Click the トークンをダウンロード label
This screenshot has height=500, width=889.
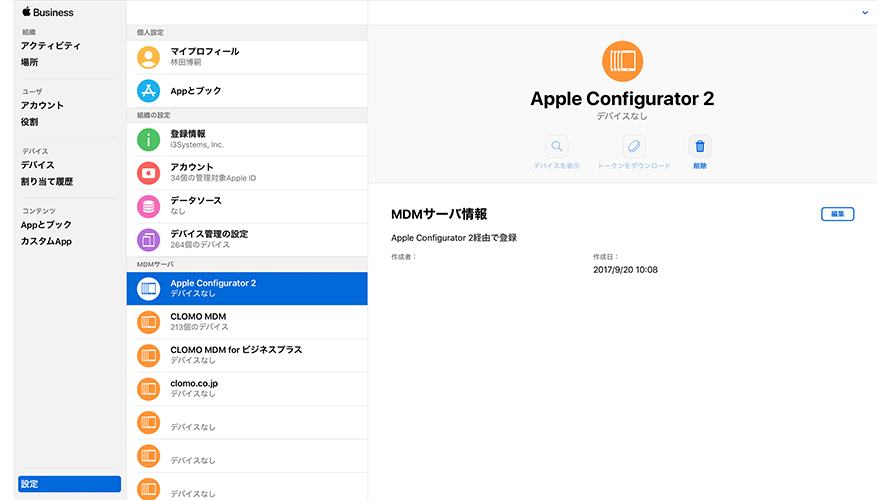click(634, 166)
